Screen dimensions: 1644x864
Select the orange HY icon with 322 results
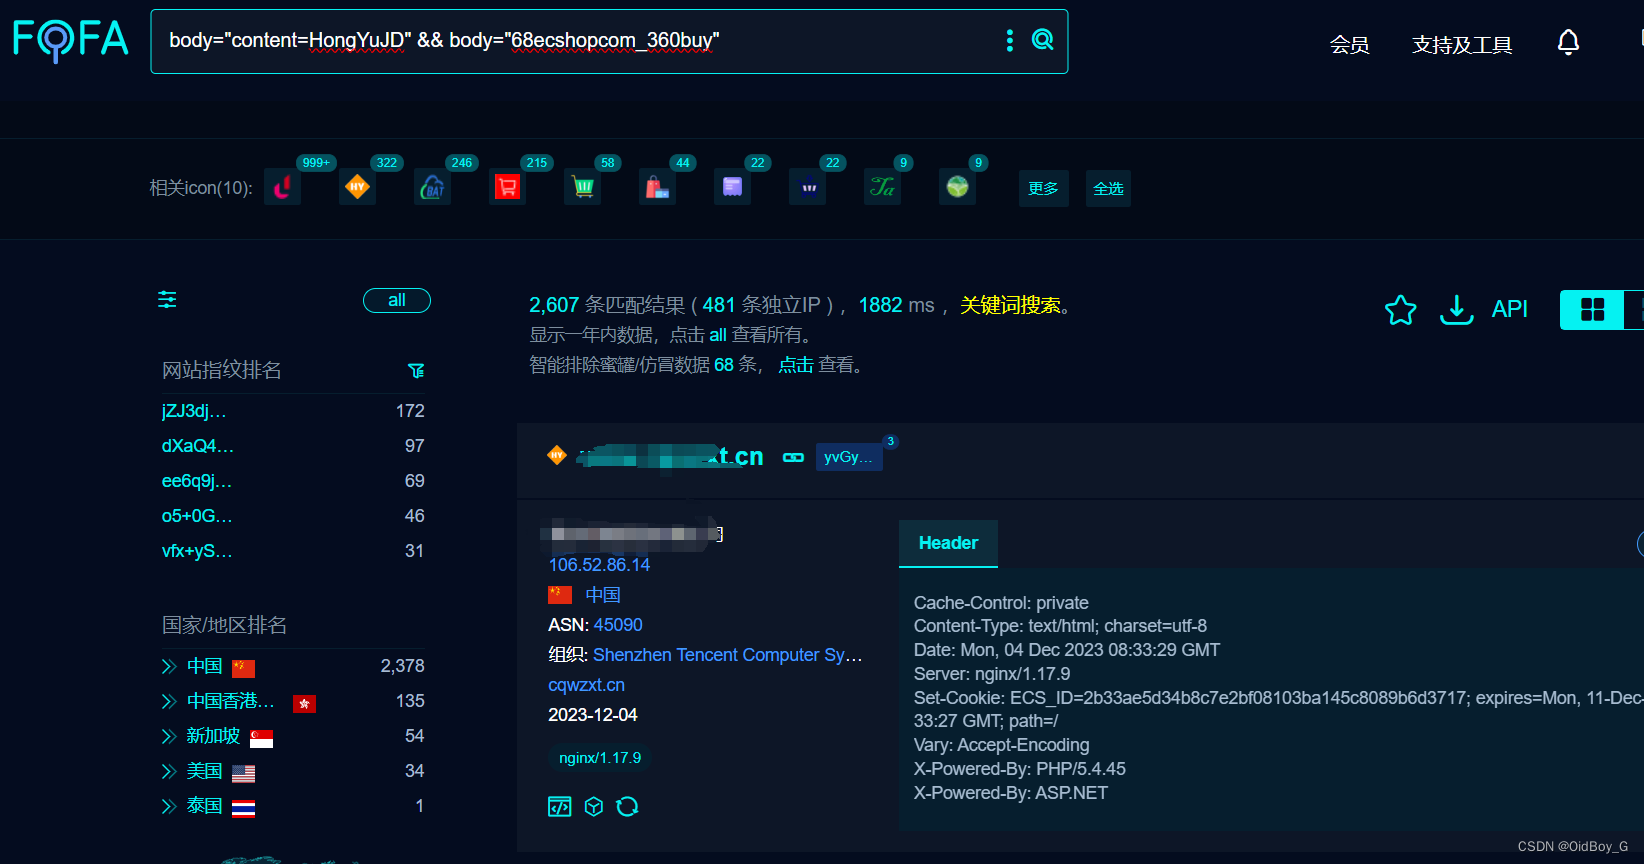[x=357, y=187]
